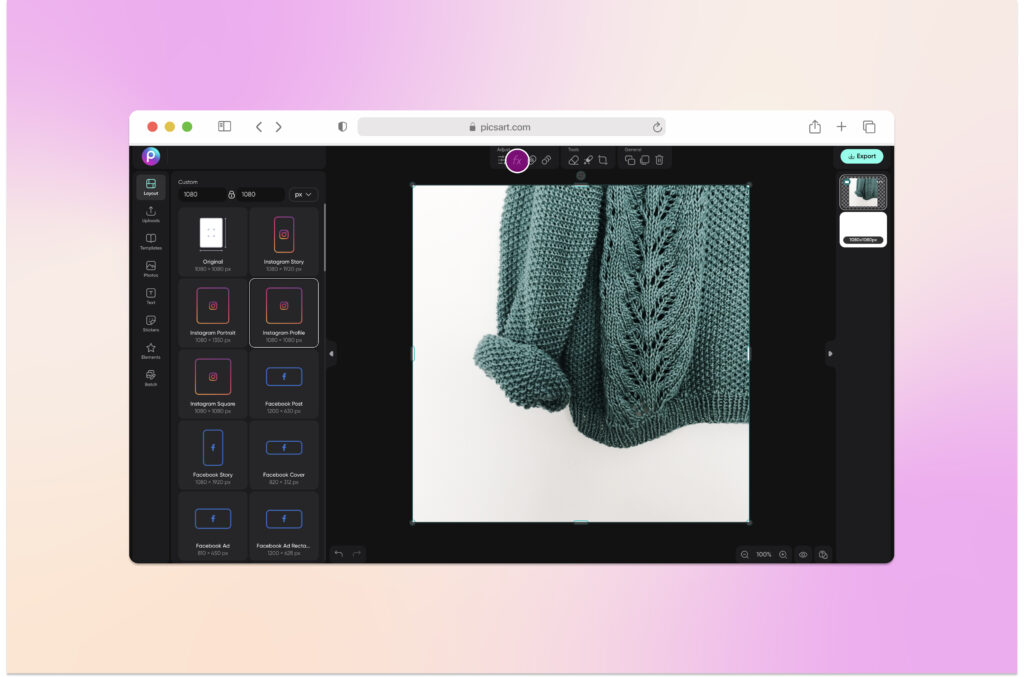Open the px units dropdown

(302, 194)
